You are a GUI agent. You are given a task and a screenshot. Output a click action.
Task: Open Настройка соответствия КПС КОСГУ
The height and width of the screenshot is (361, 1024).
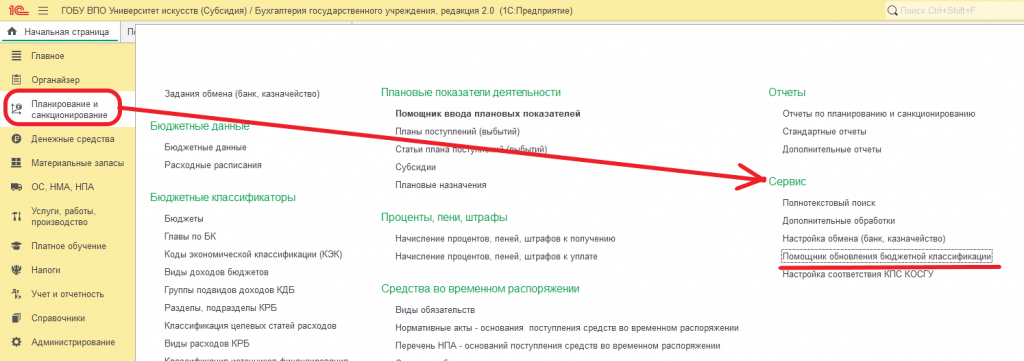click(x=858, y=274)
